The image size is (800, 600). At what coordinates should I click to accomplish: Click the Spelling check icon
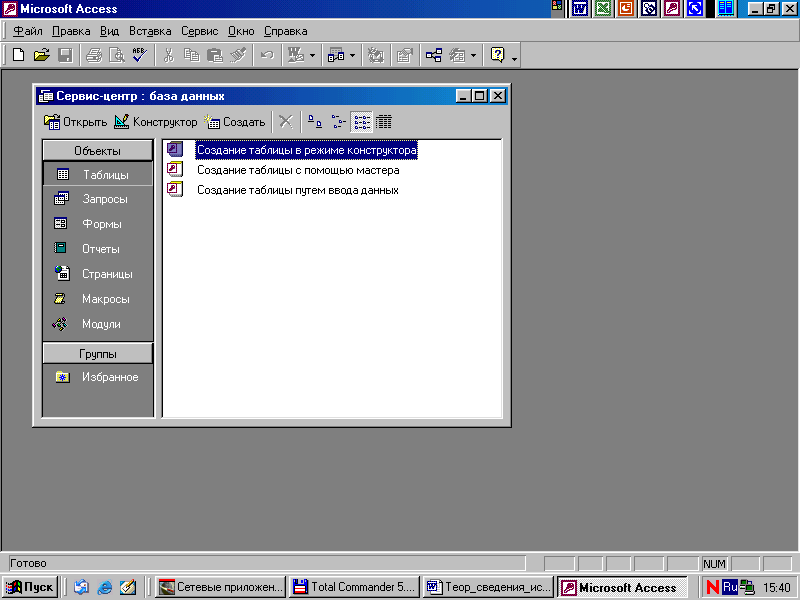click(x=140, y=55)
